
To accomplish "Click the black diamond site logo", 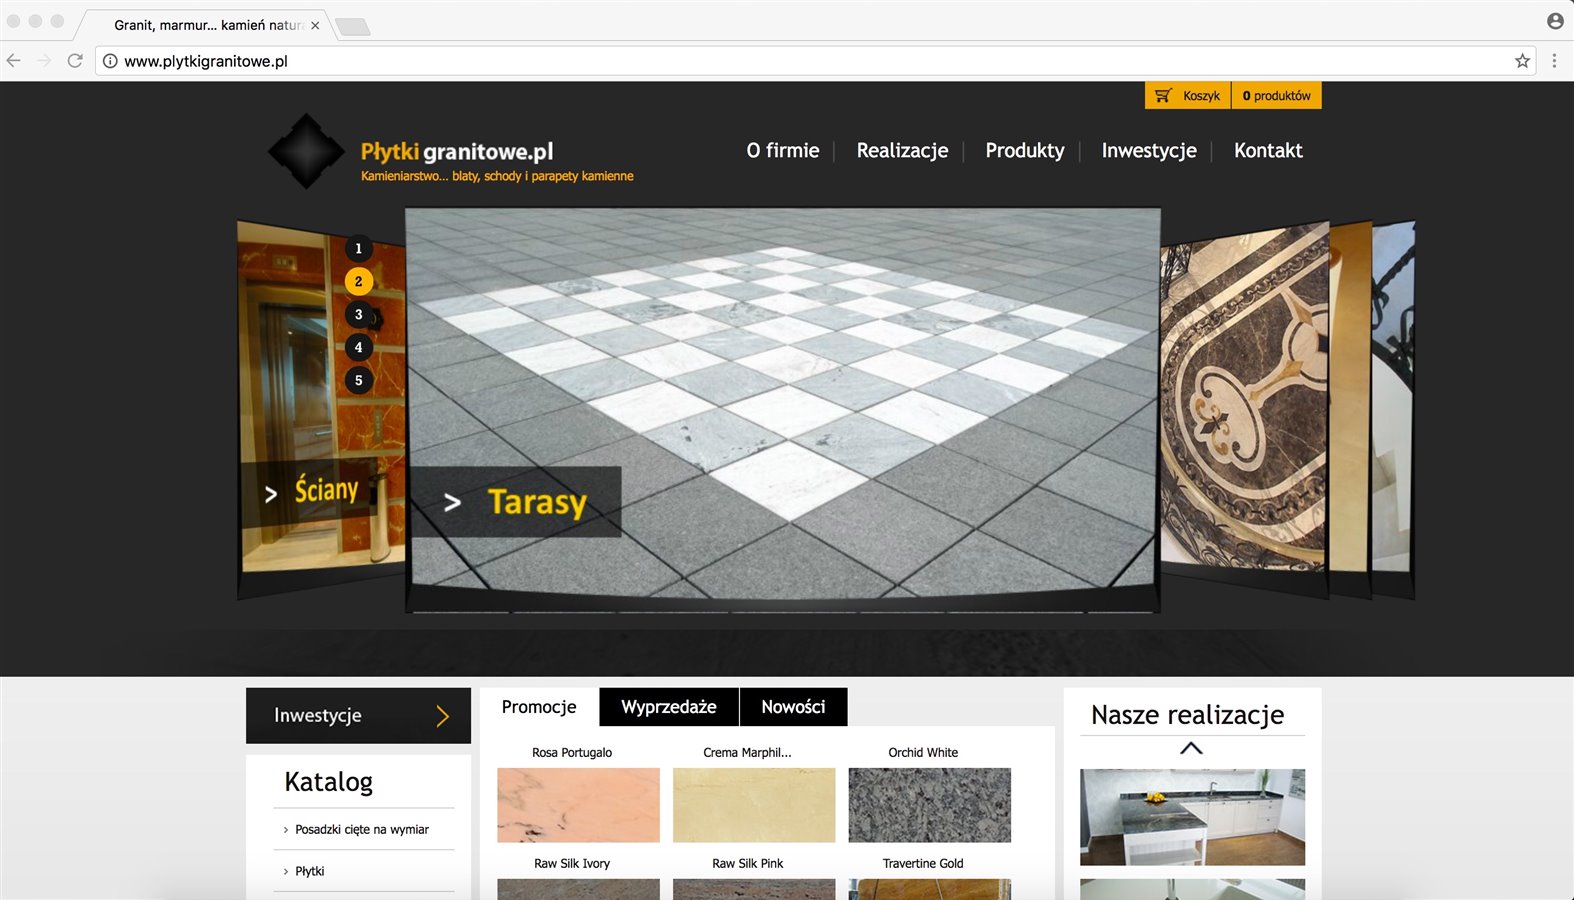I will click(x=306, y=151).
